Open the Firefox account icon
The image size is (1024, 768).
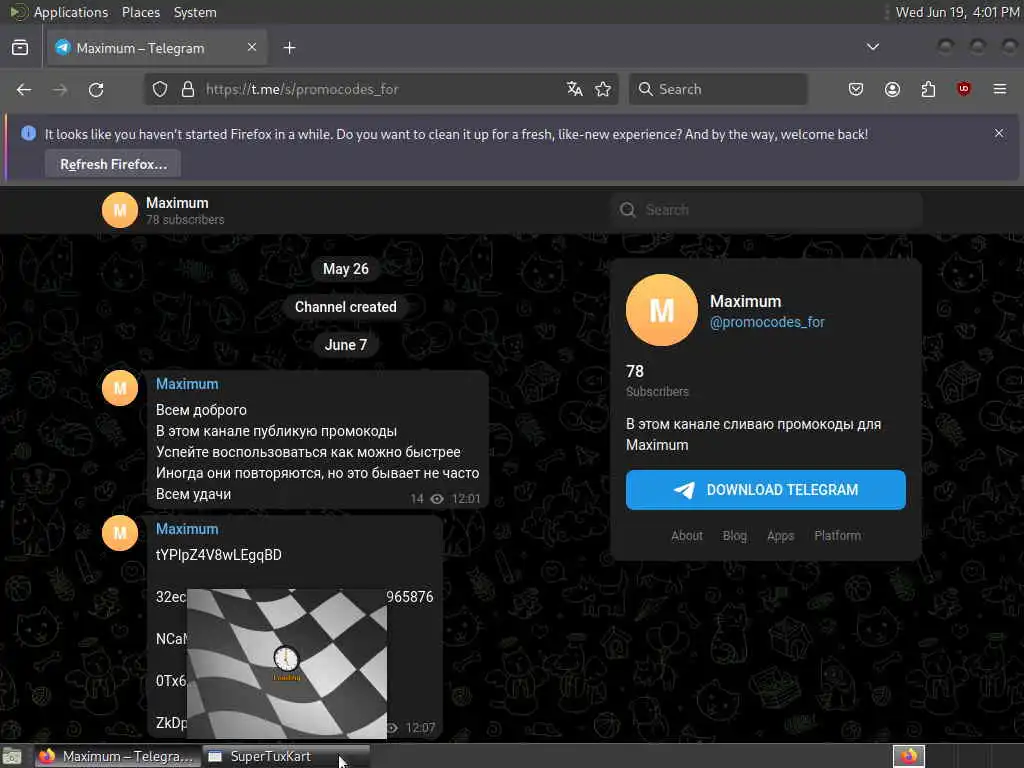pyautogui.click(x=892, y=89)
